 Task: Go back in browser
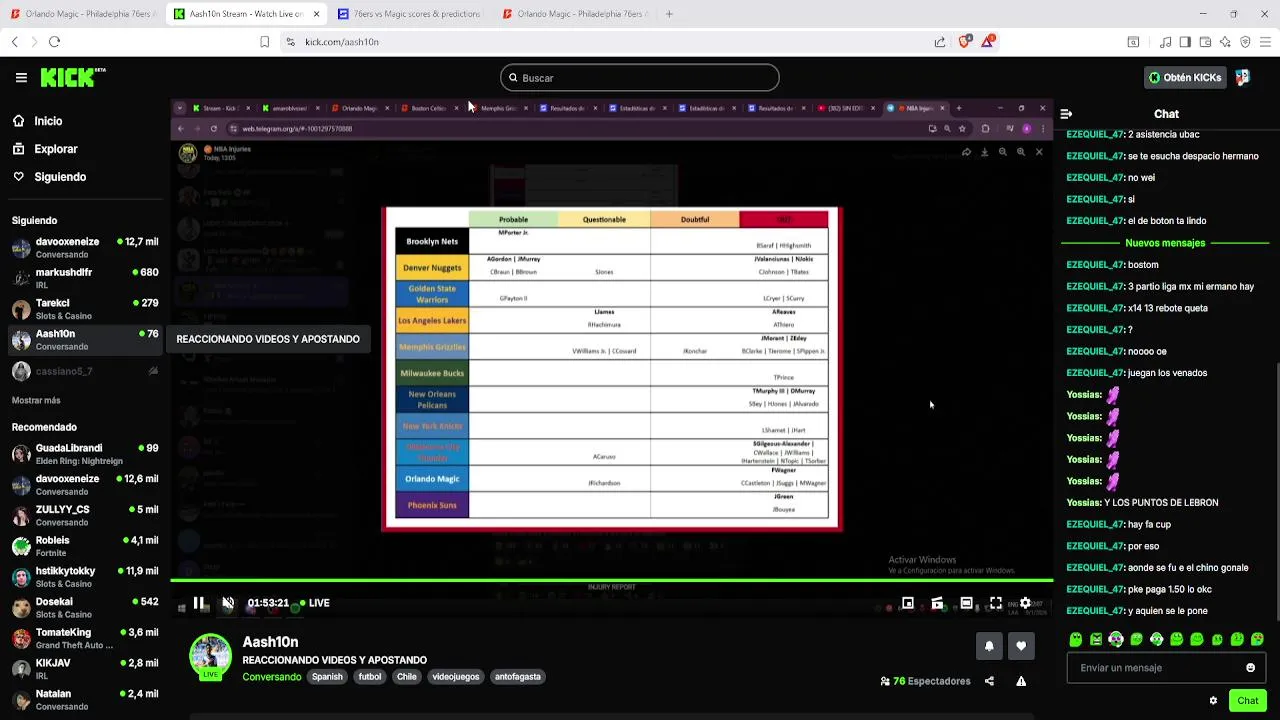[x=15, y=42]
